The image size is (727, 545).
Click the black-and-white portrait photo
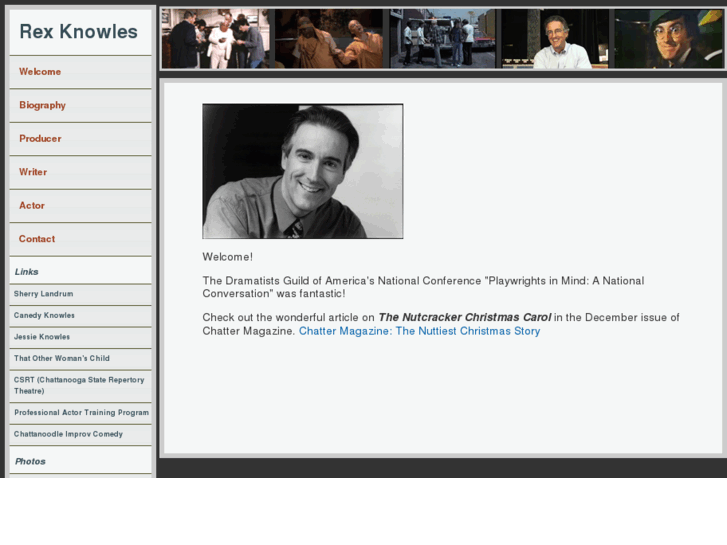[x=303, y=171]
